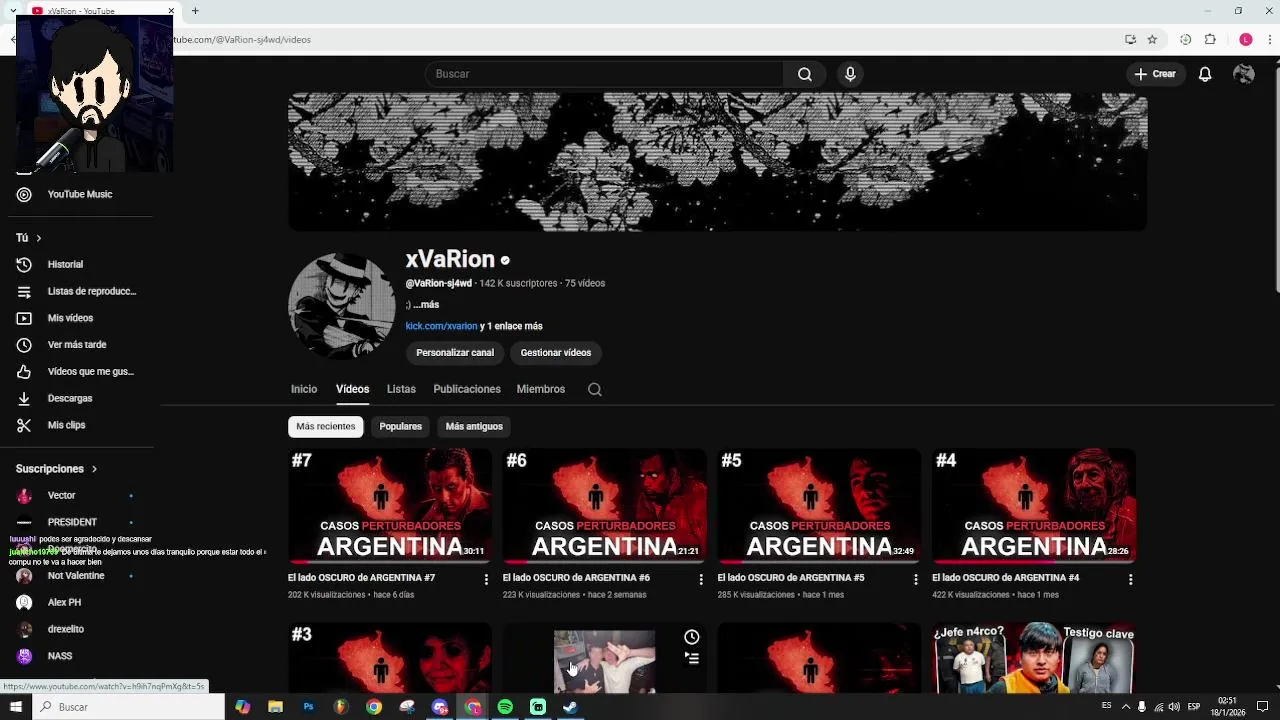Open the notifications bell
1280x720 pixels.
coord(1205,74)
